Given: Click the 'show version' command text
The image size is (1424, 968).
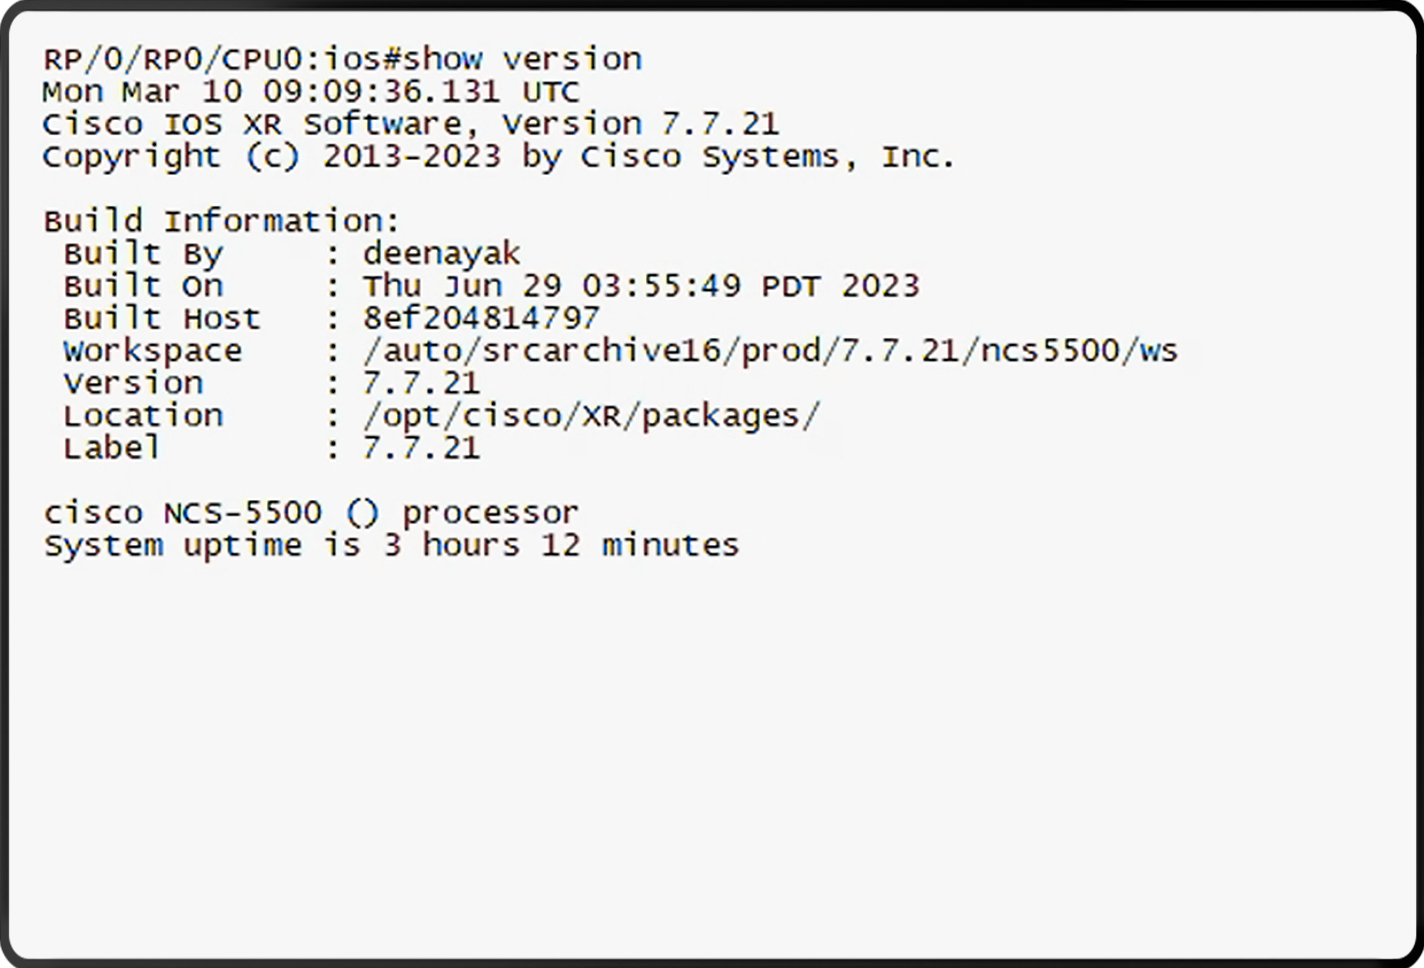Looking at the screenshot, I should pyautogui.click(x=522, y=60).
